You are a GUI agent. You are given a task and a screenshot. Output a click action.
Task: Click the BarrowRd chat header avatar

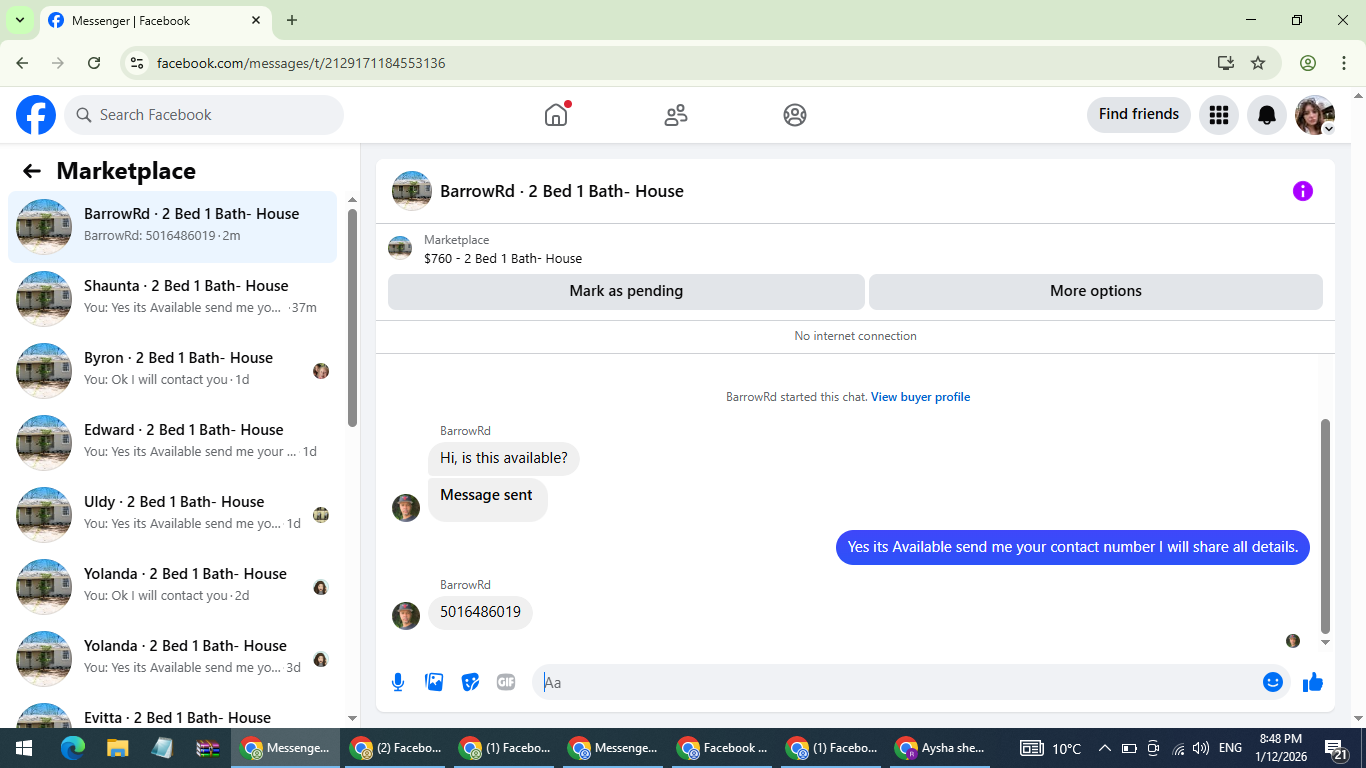[x=412, y=191]
